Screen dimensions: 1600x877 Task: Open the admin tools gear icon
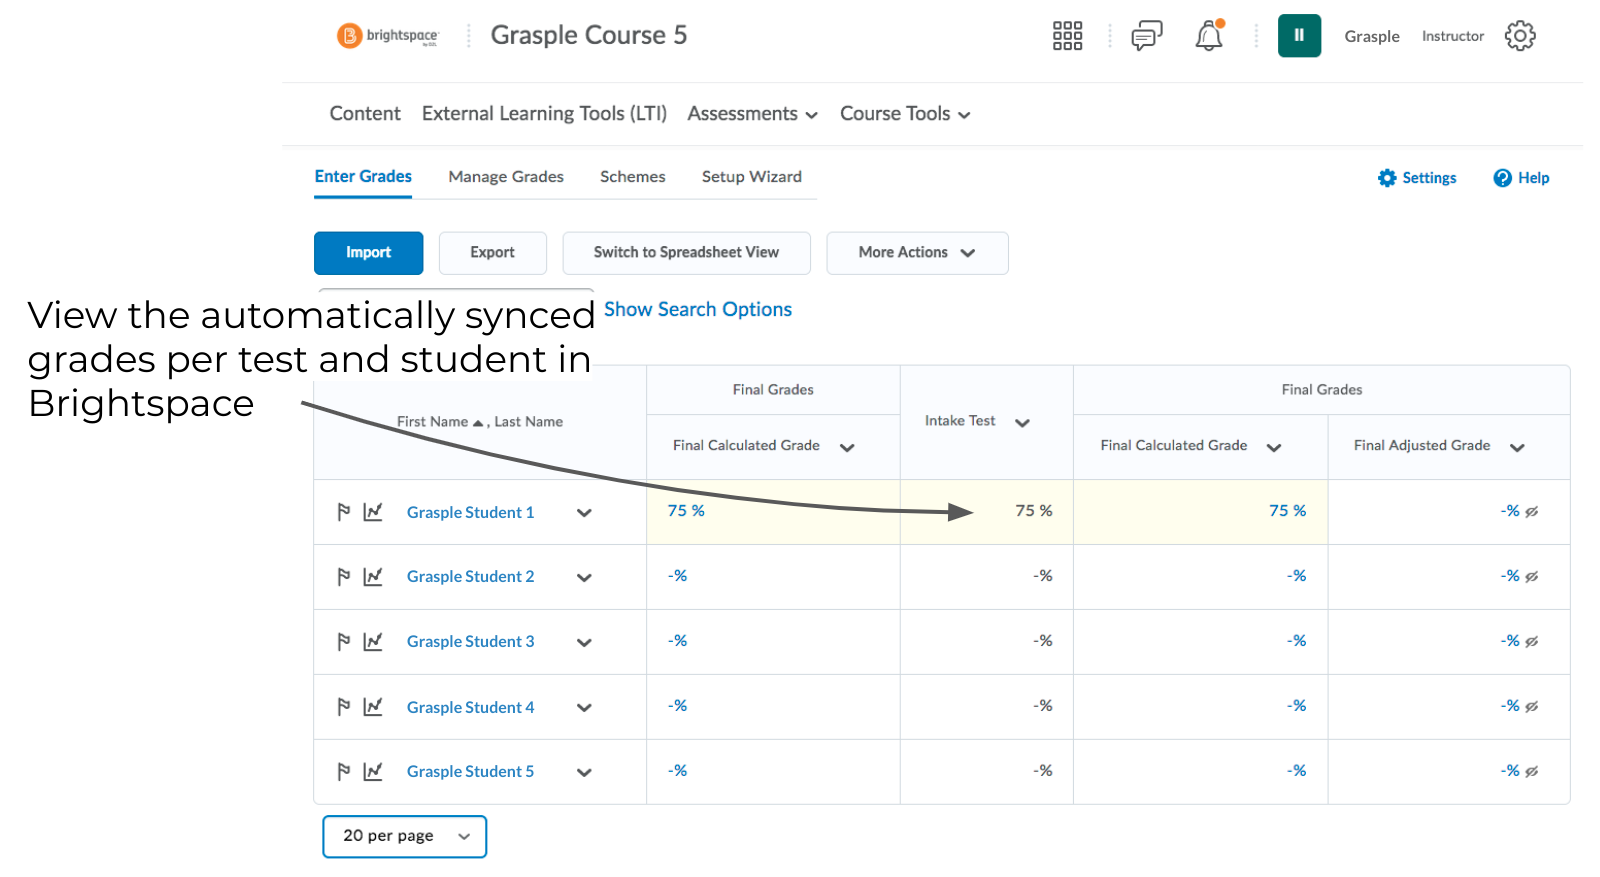point(1519,36)
